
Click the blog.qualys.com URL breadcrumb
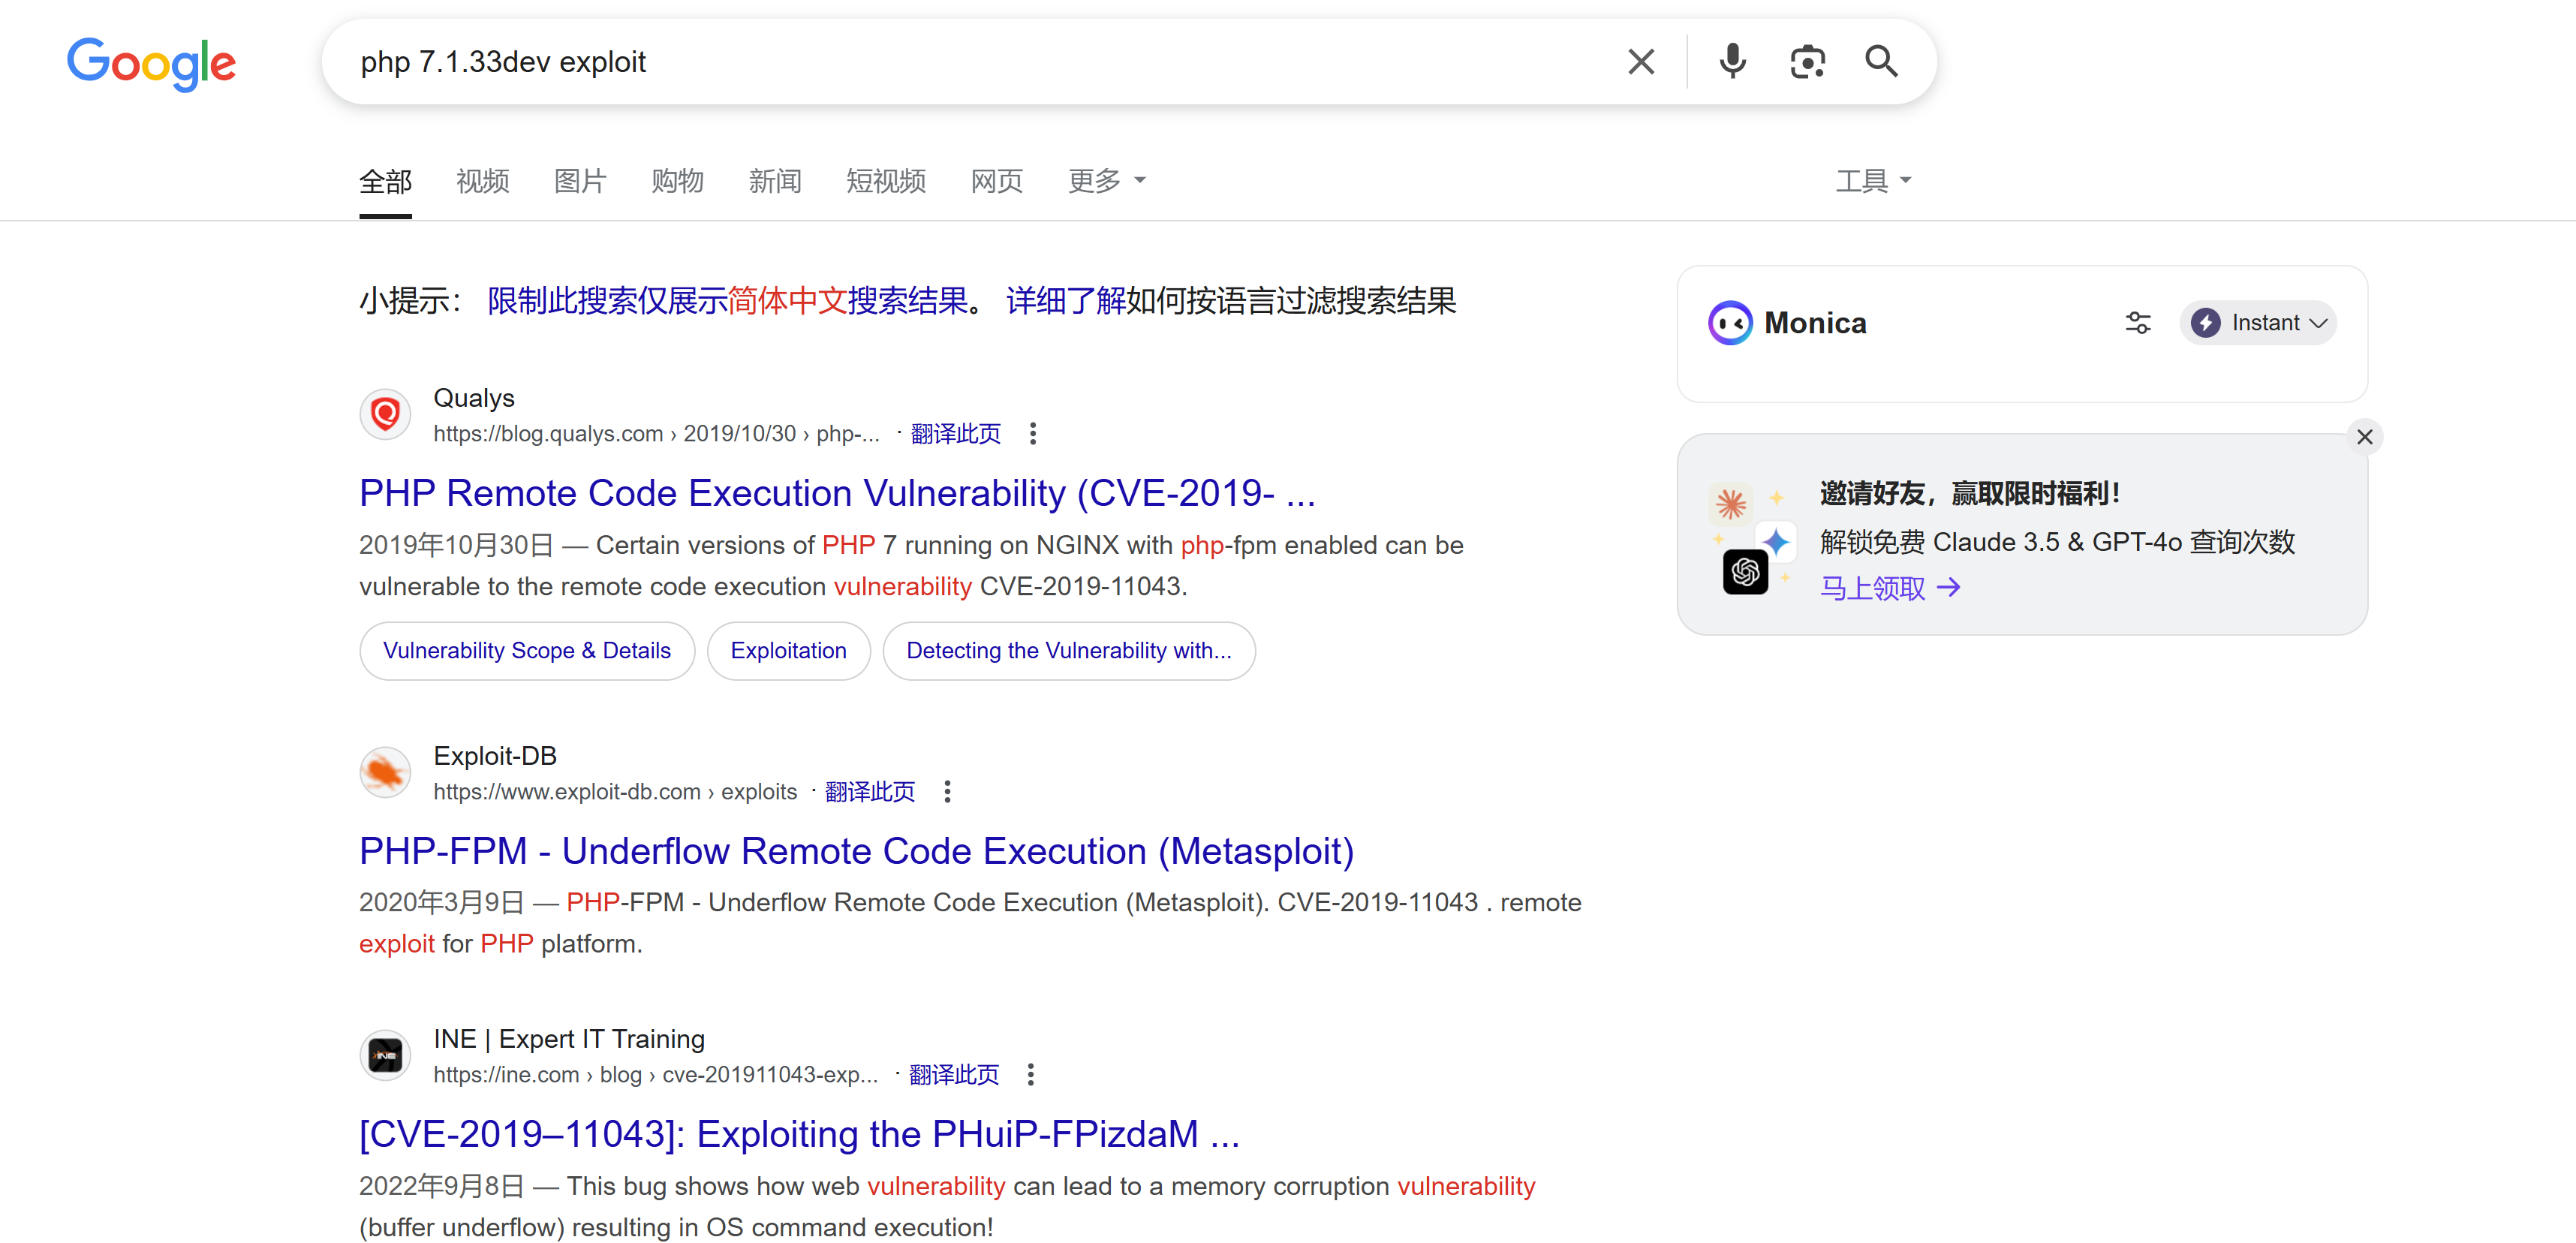(656, 434)
